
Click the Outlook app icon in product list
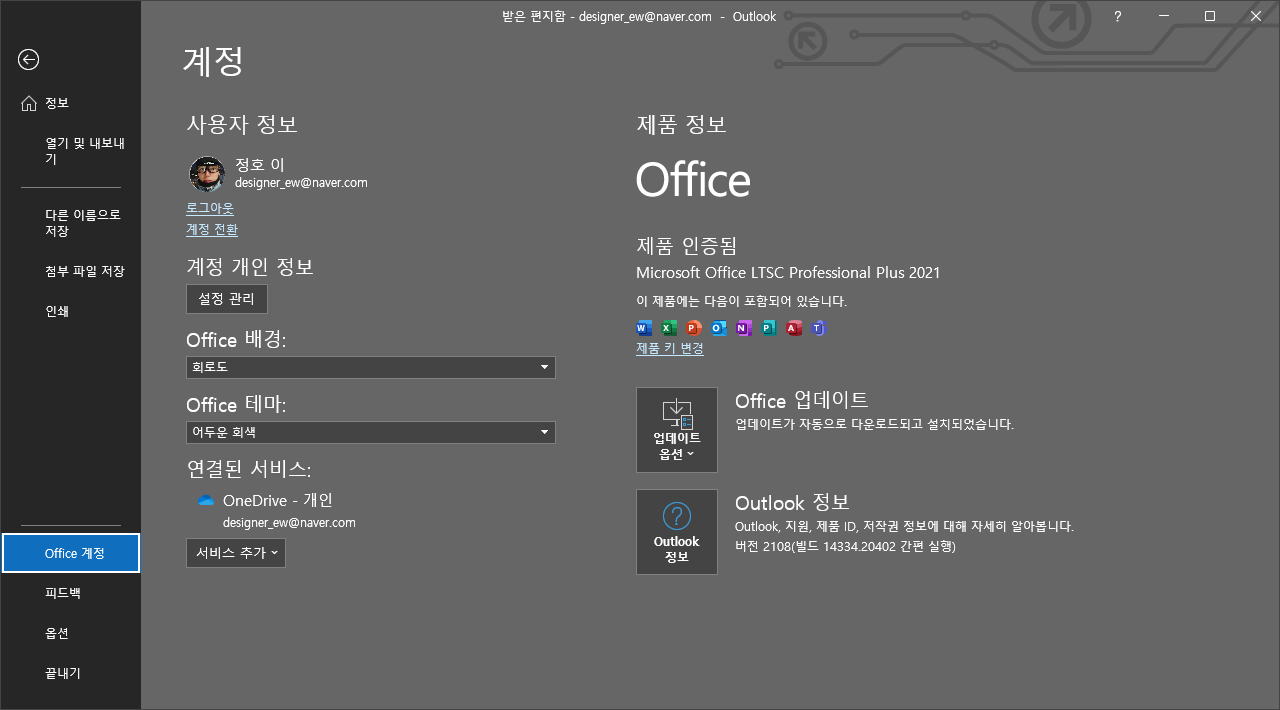click(x=719, y=328)
